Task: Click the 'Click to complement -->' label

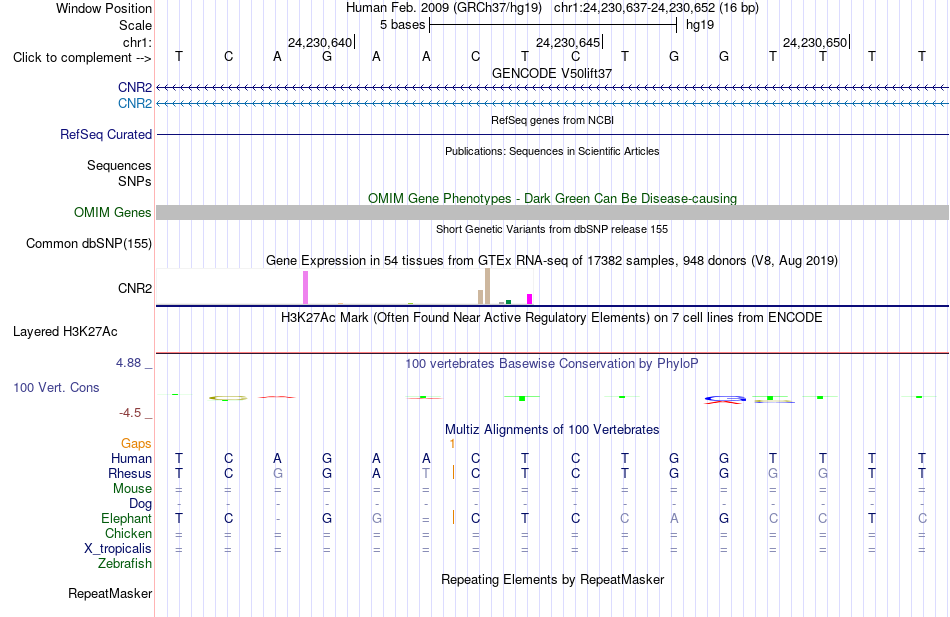Action: point(82,58)
